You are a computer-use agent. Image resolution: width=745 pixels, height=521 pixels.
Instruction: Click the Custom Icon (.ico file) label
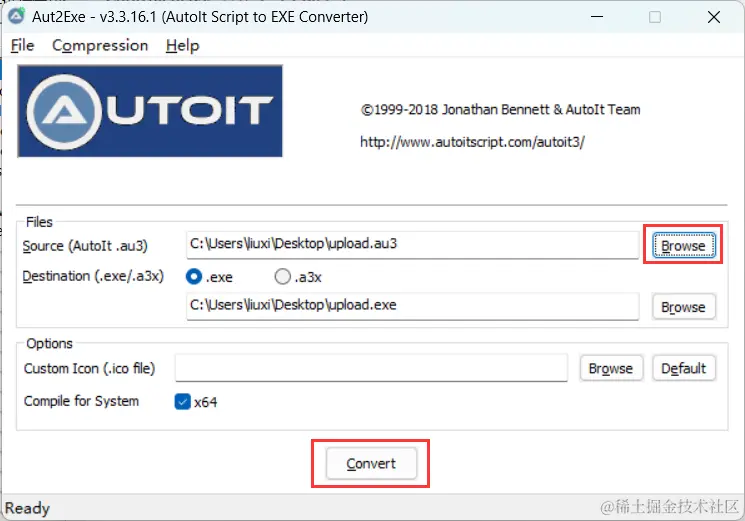[89, 369]
